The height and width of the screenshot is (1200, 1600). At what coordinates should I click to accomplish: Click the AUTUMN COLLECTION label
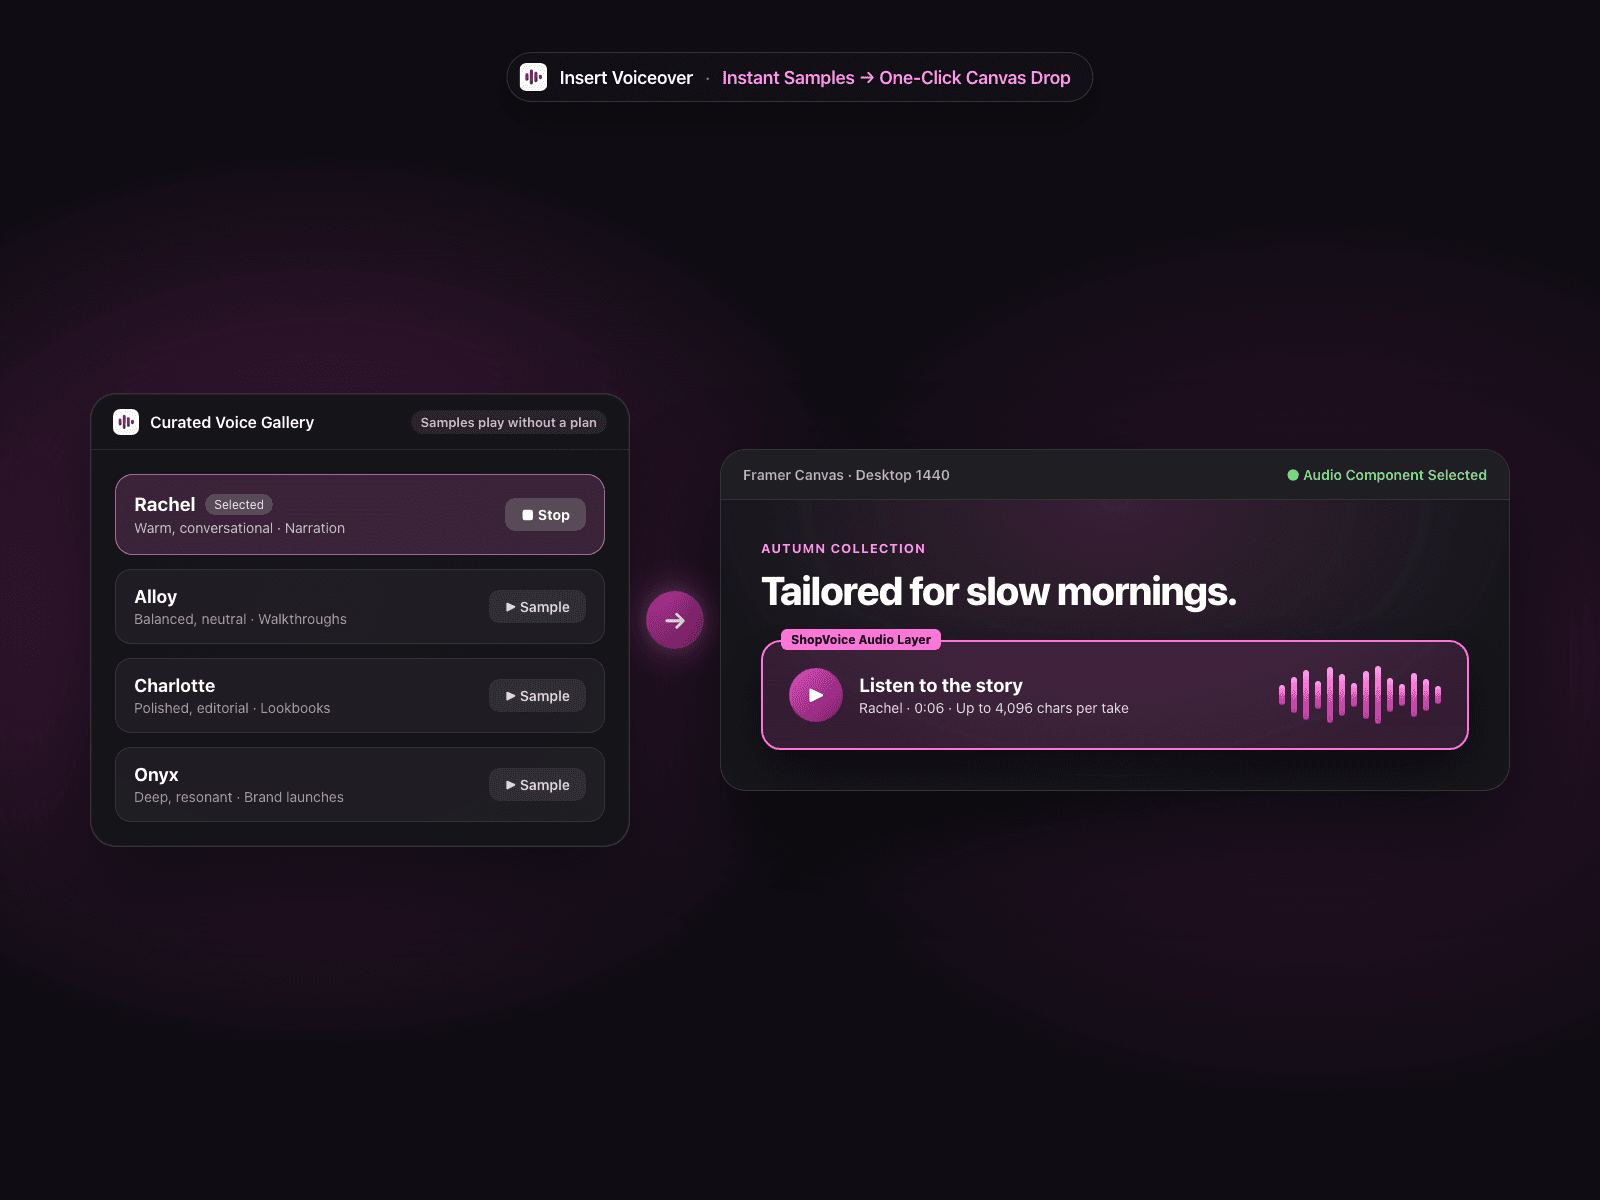click(x=843, y=549)
